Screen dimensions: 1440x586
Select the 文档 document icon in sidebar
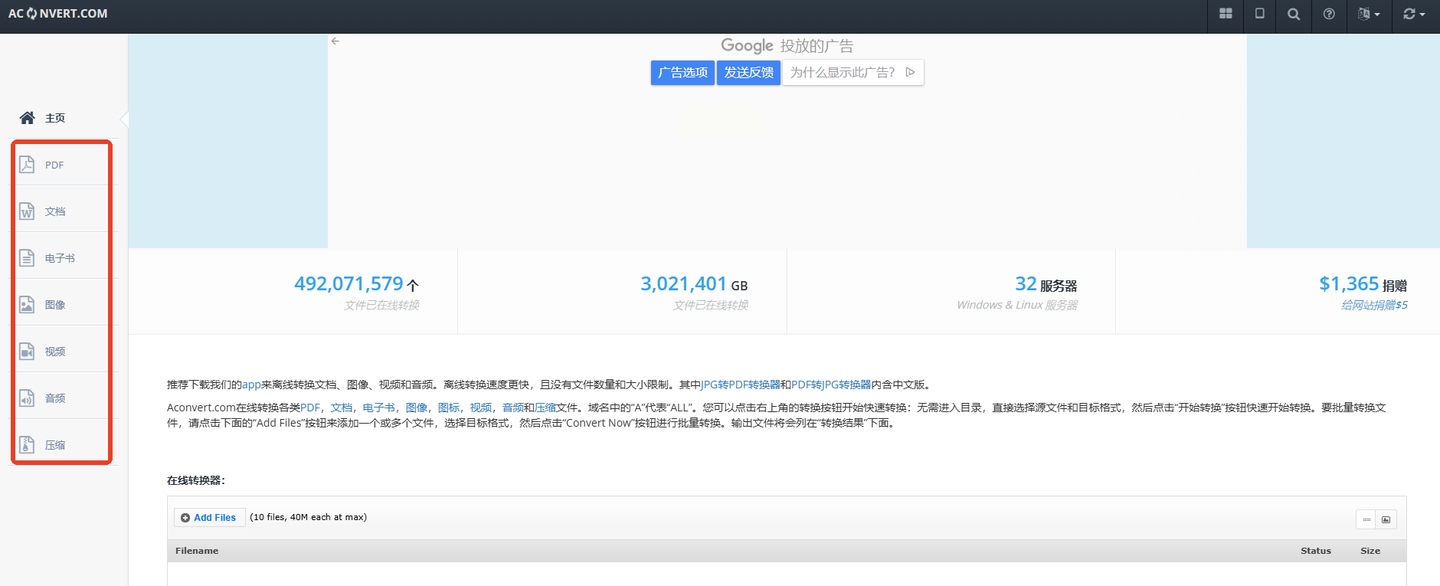point(28,212)
